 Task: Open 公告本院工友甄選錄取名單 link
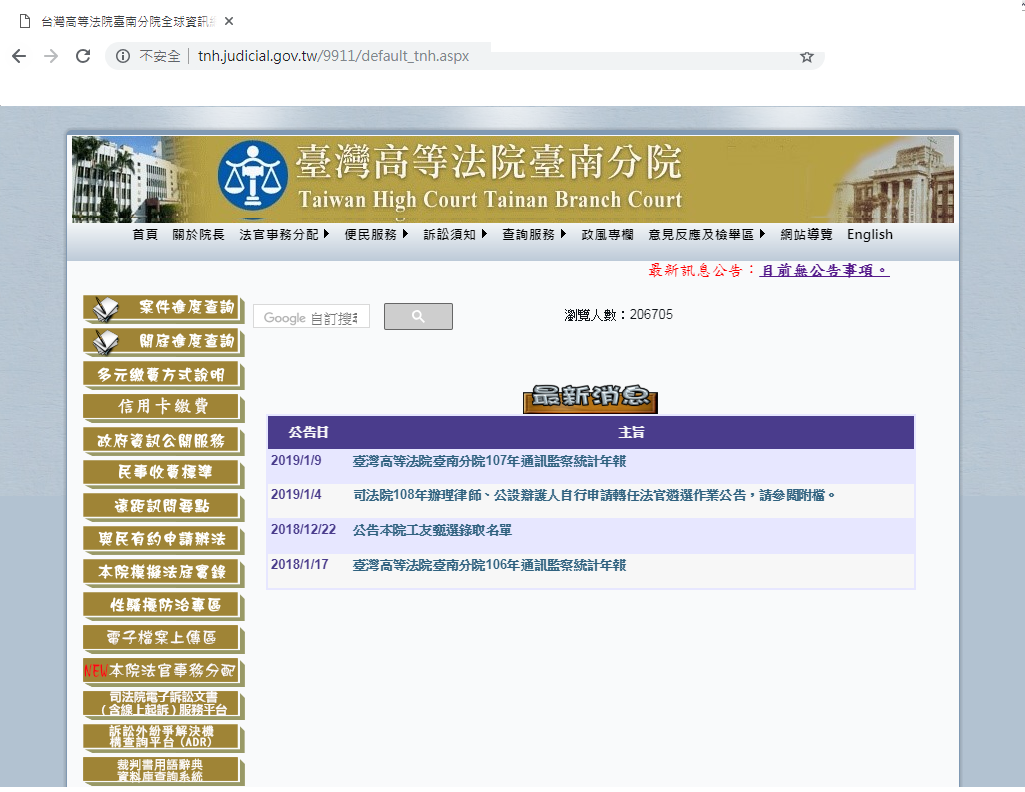tap(432, 530)
